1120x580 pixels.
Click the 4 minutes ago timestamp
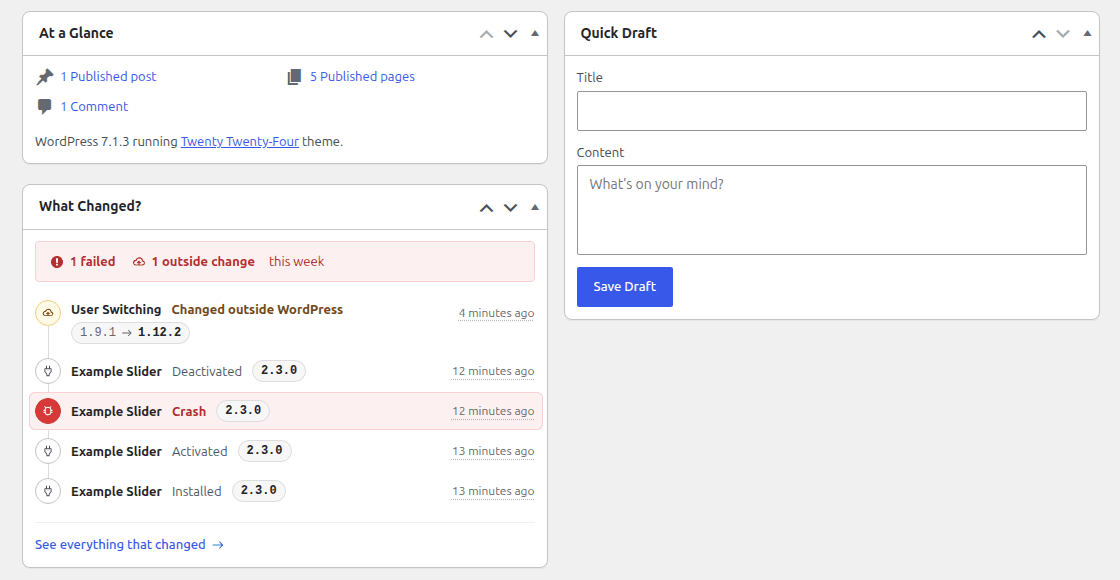pyautogui.click(x=496, y=313)
